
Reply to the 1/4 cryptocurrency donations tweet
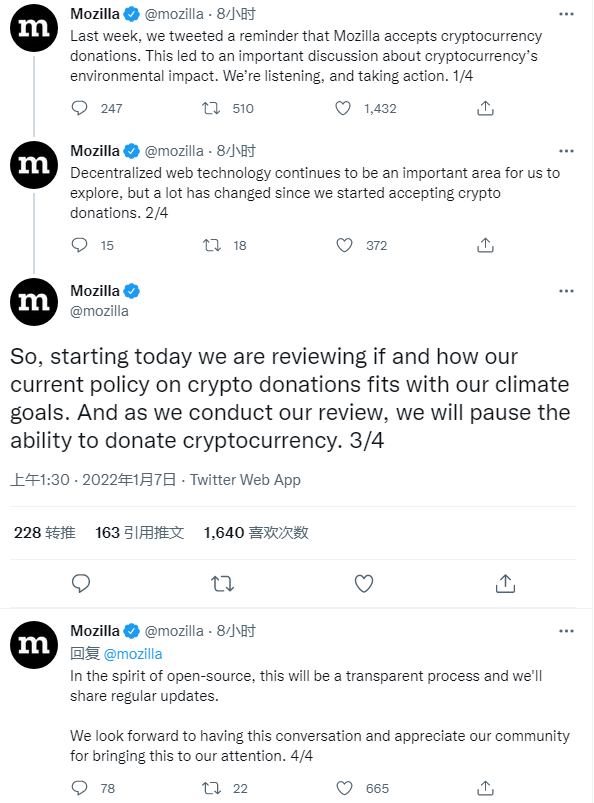tap(79, 108)
